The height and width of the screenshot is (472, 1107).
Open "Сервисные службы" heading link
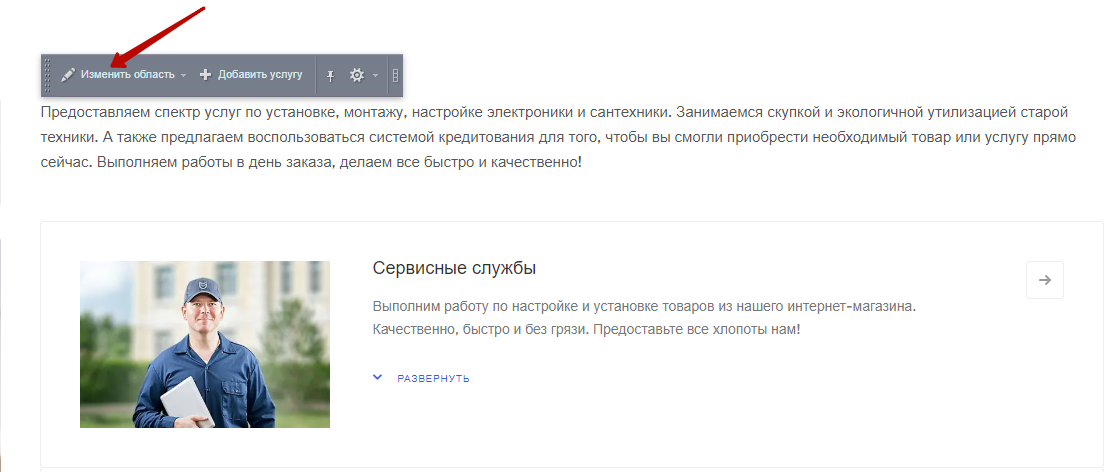tap(454, 268)
